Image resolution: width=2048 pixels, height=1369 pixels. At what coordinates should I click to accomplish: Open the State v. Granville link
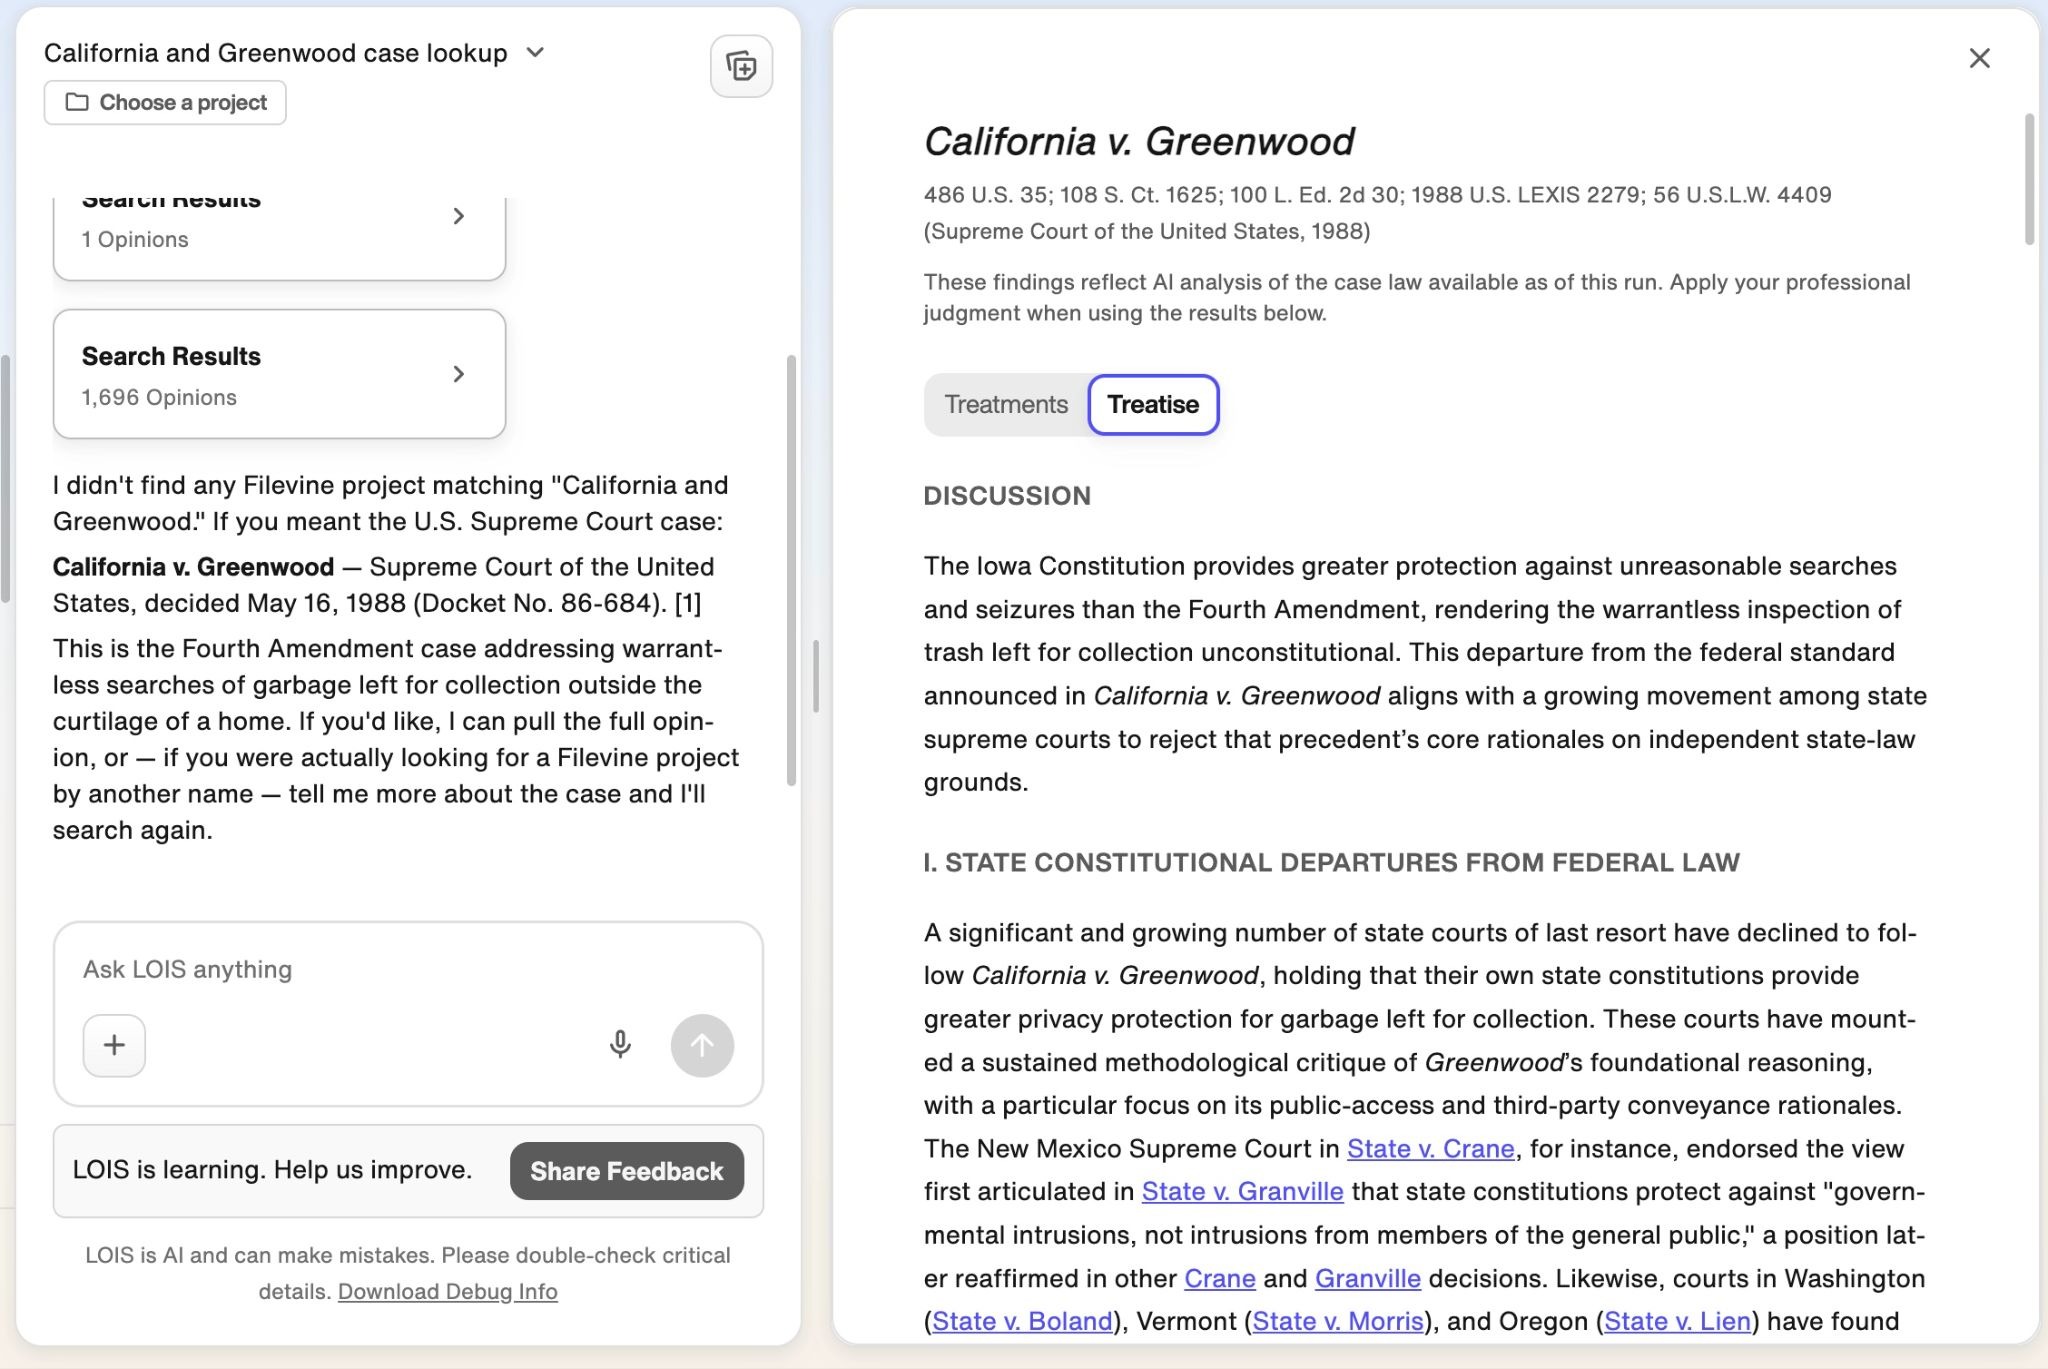coord(1242,1191)
